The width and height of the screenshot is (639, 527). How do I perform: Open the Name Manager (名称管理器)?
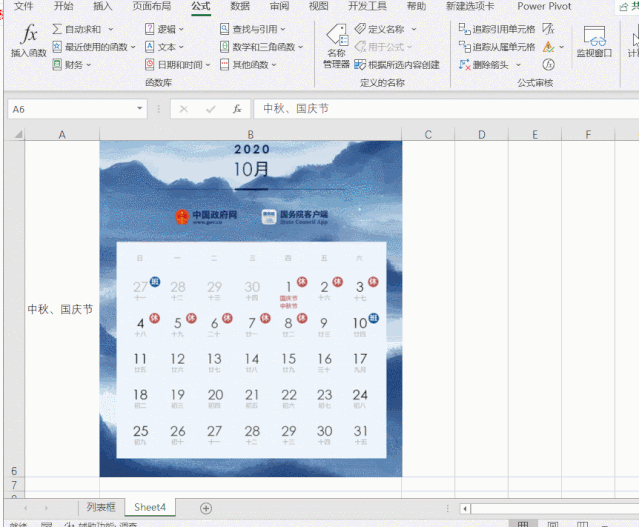[x=337, y=46]
